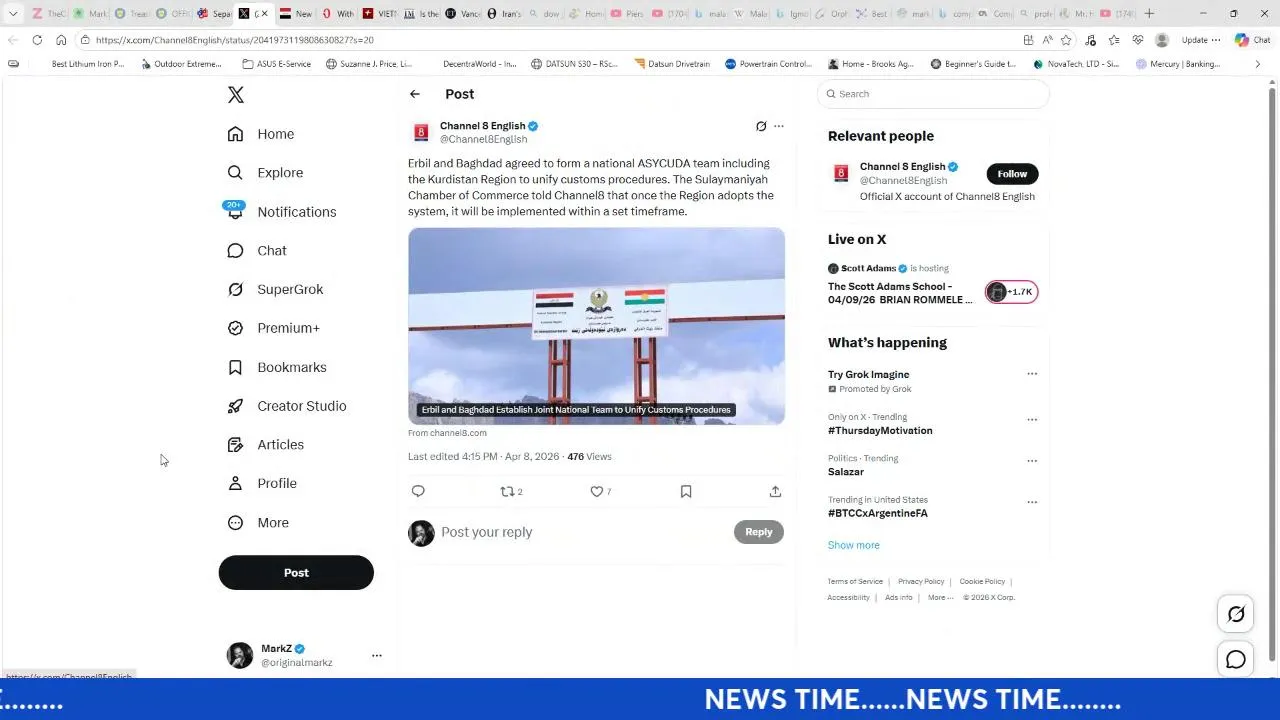
Task: Follow Channel 8 English
Action: point(1012,174)
